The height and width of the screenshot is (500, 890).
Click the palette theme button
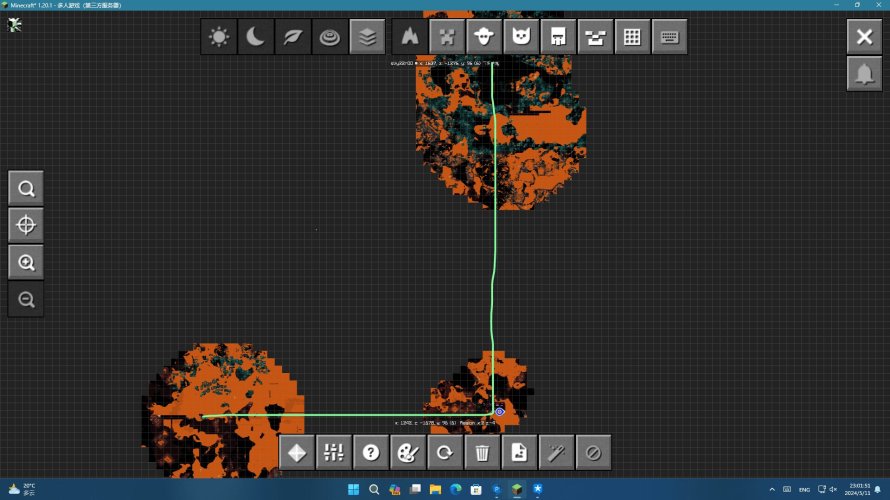(x=408, y=452)
